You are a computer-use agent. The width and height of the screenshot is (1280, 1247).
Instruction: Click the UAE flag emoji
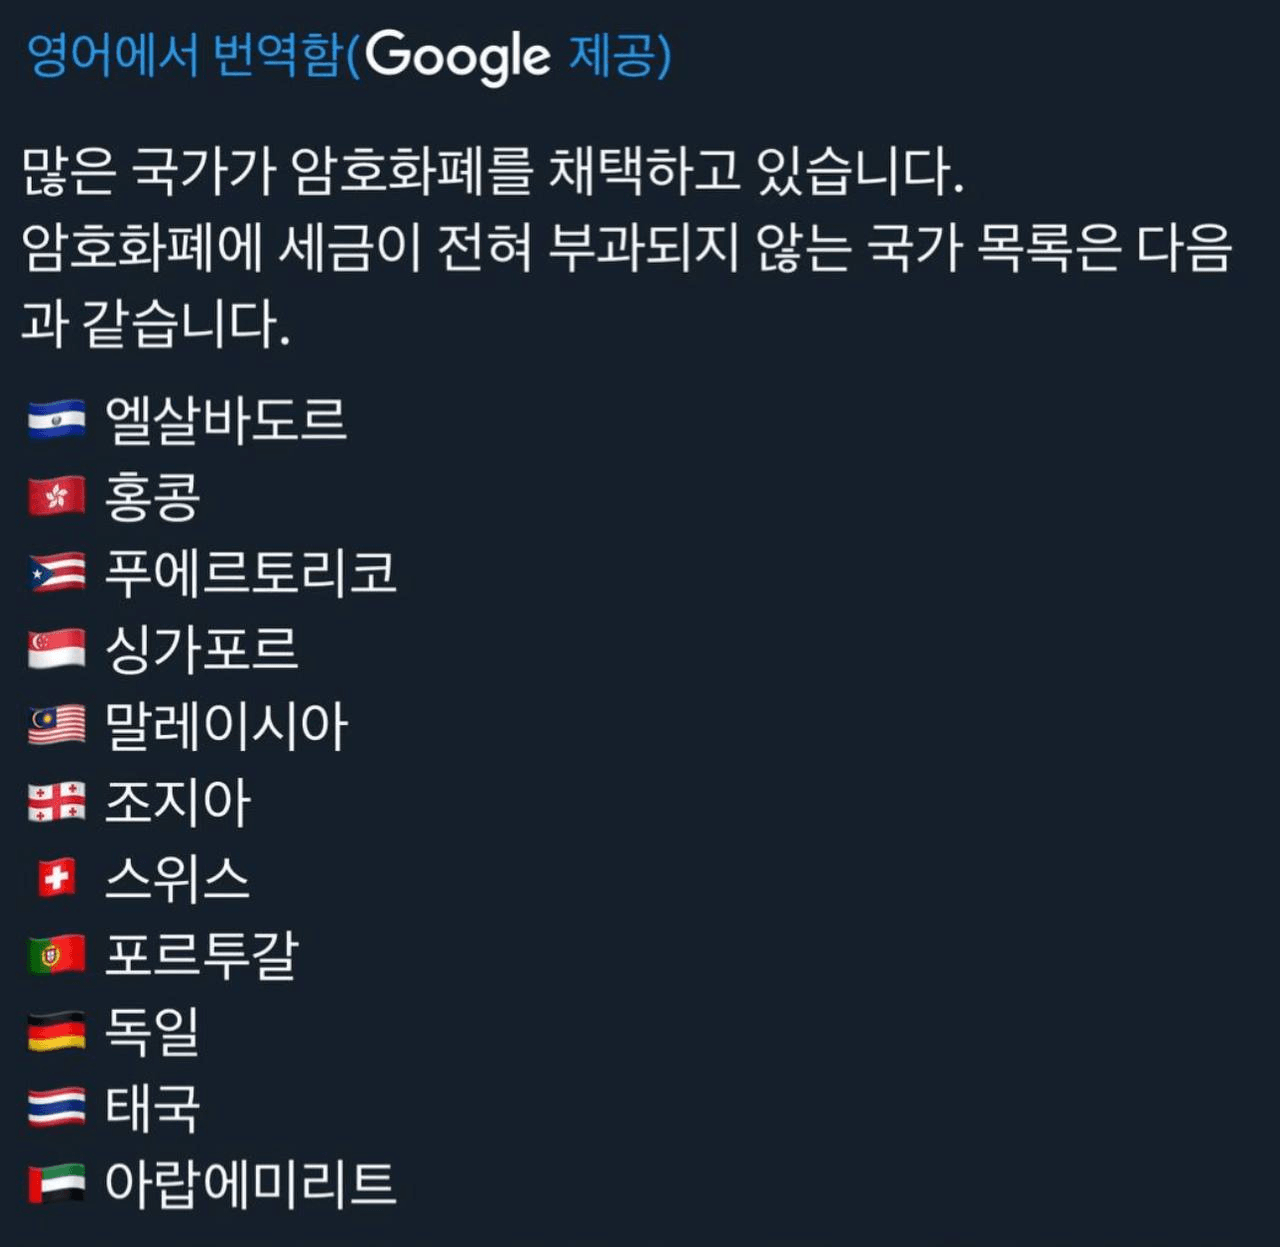coord(57,1185)
